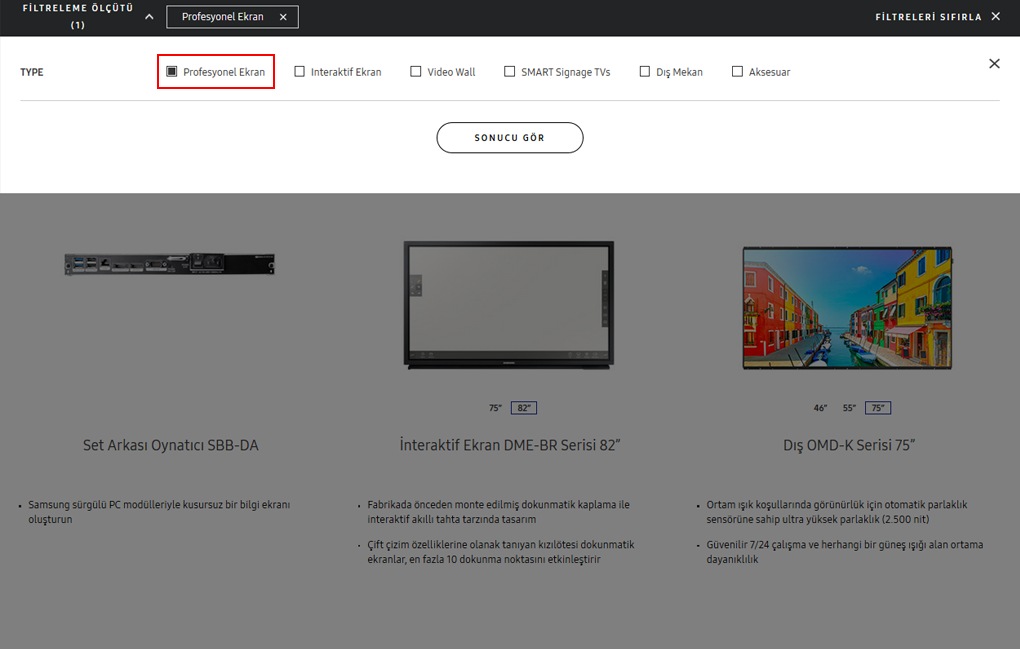
Task: Select 75" size for DME-BR Serisi
Action: [x=495, y=408]
